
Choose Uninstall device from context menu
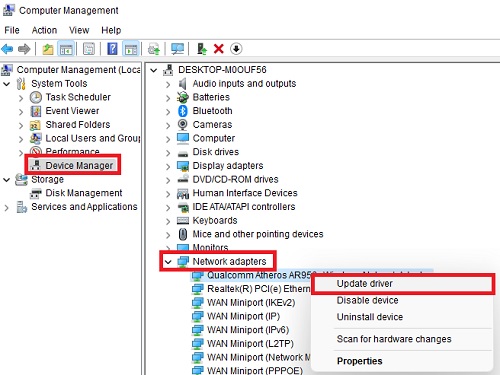[x=403, y=317]
